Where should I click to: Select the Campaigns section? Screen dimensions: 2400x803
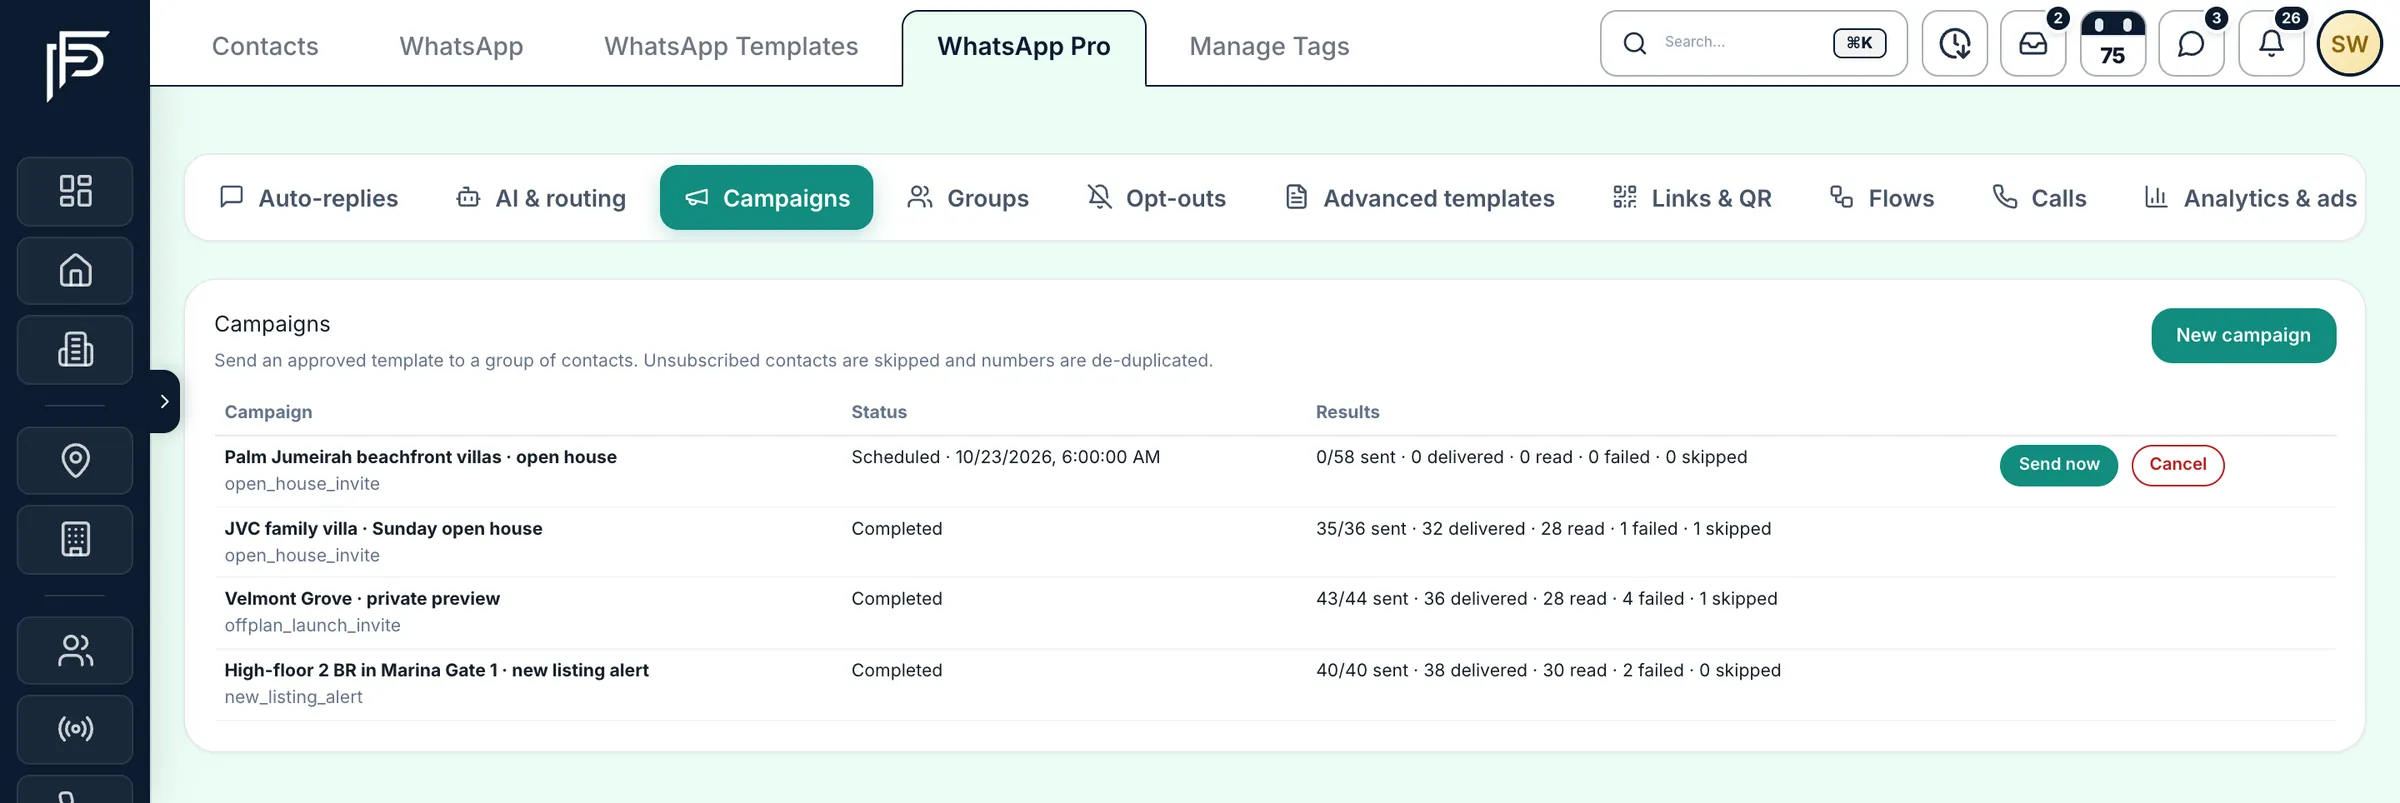coord(766,198)
